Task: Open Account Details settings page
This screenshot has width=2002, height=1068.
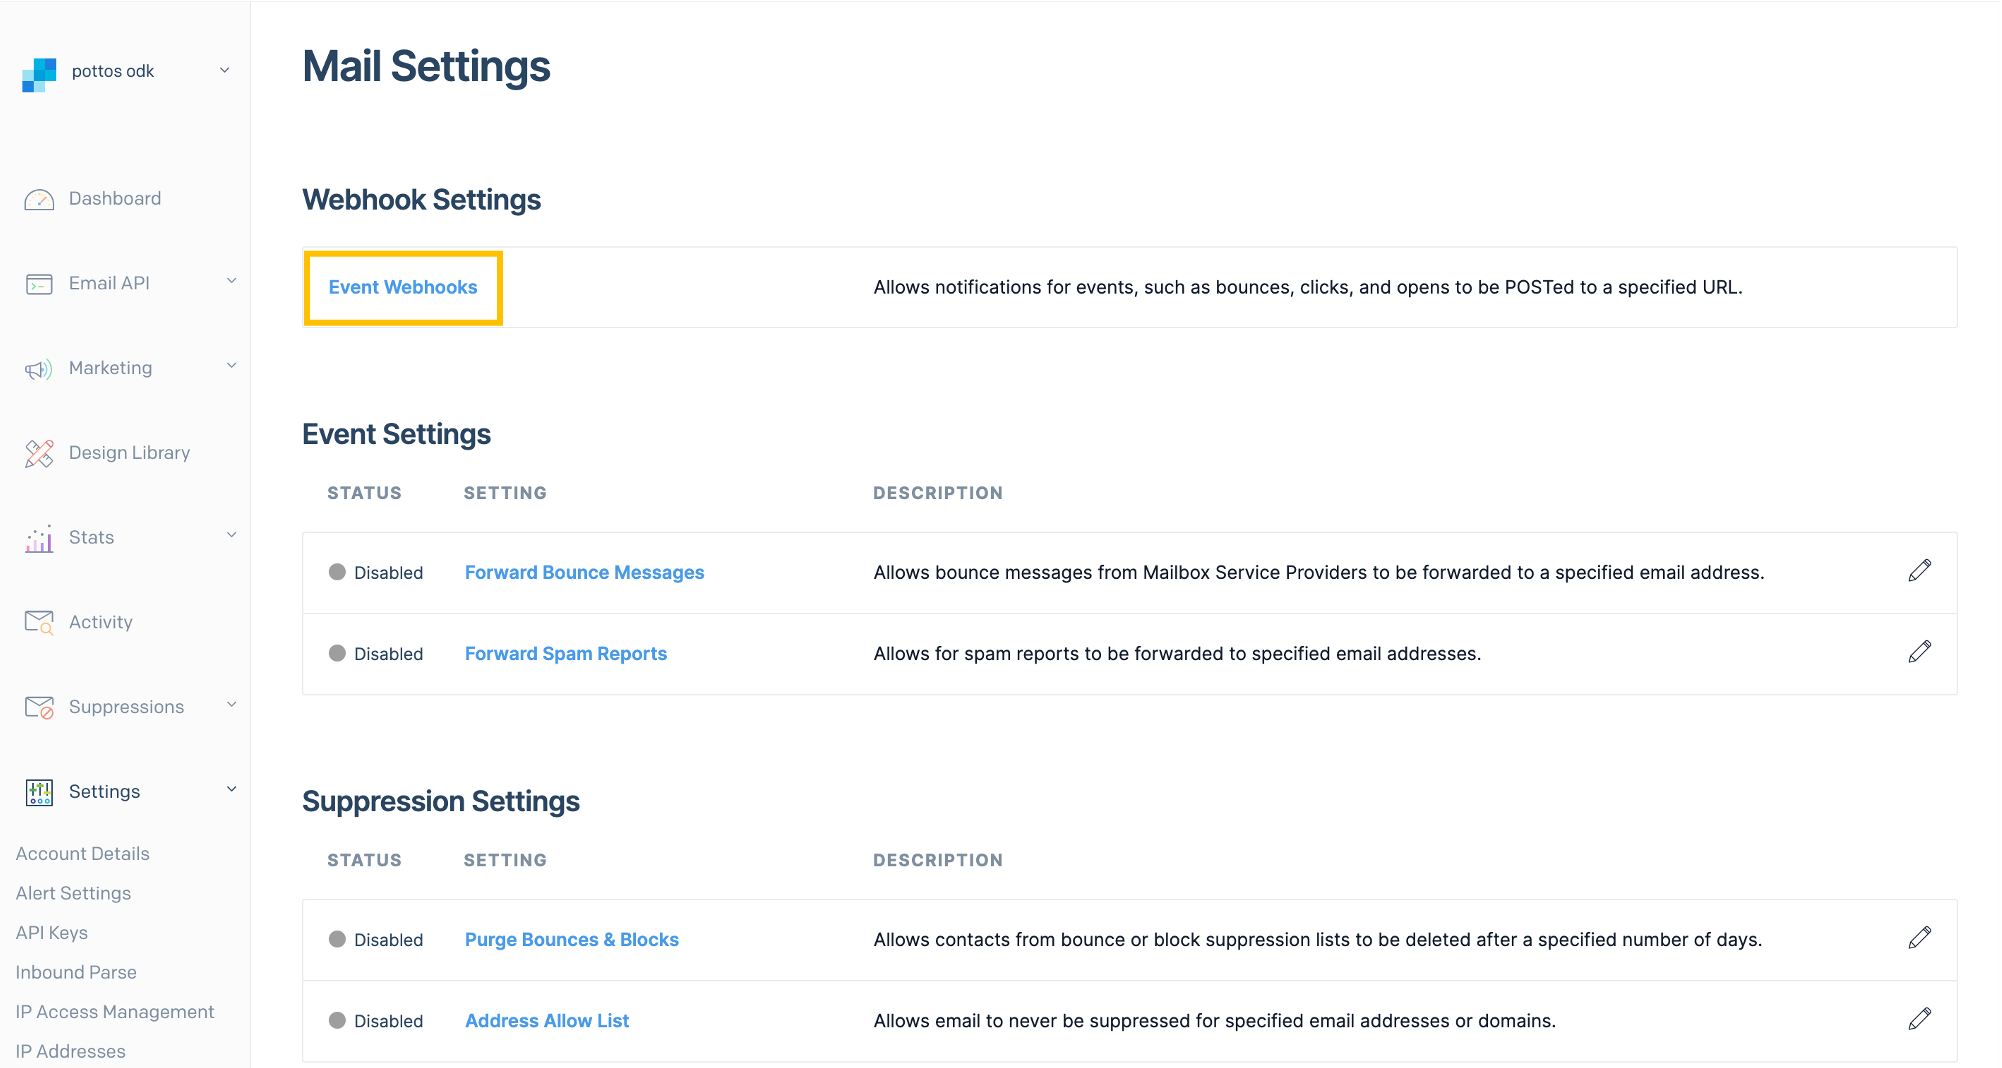Action: 83,854
